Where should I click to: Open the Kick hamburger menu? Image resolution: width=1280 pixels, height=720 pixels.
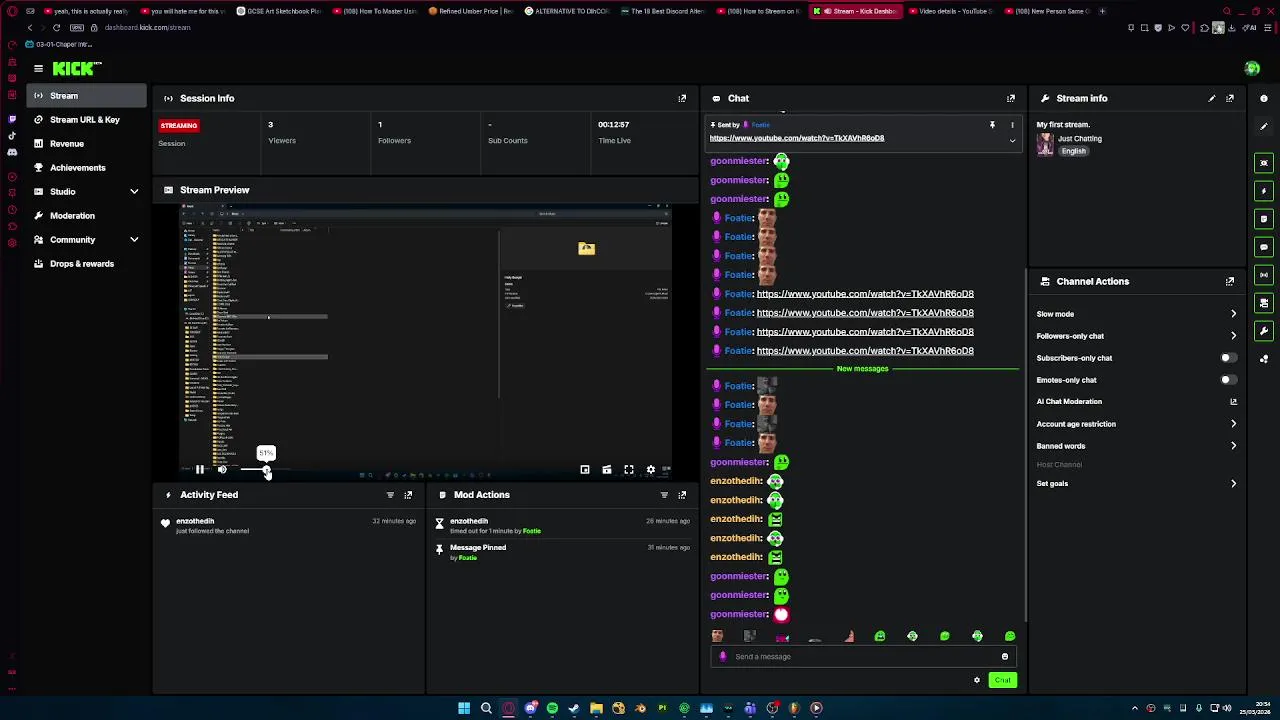coord(38,68)
